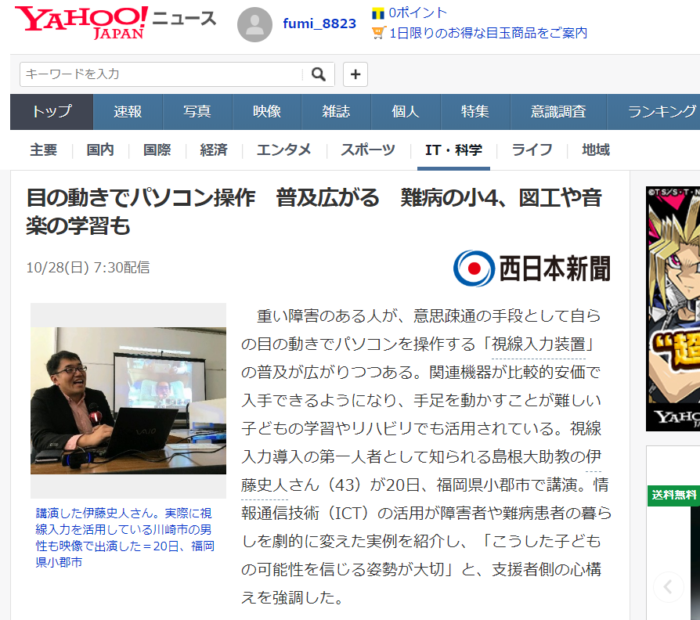Open the fumi_8823 username link

319,23
